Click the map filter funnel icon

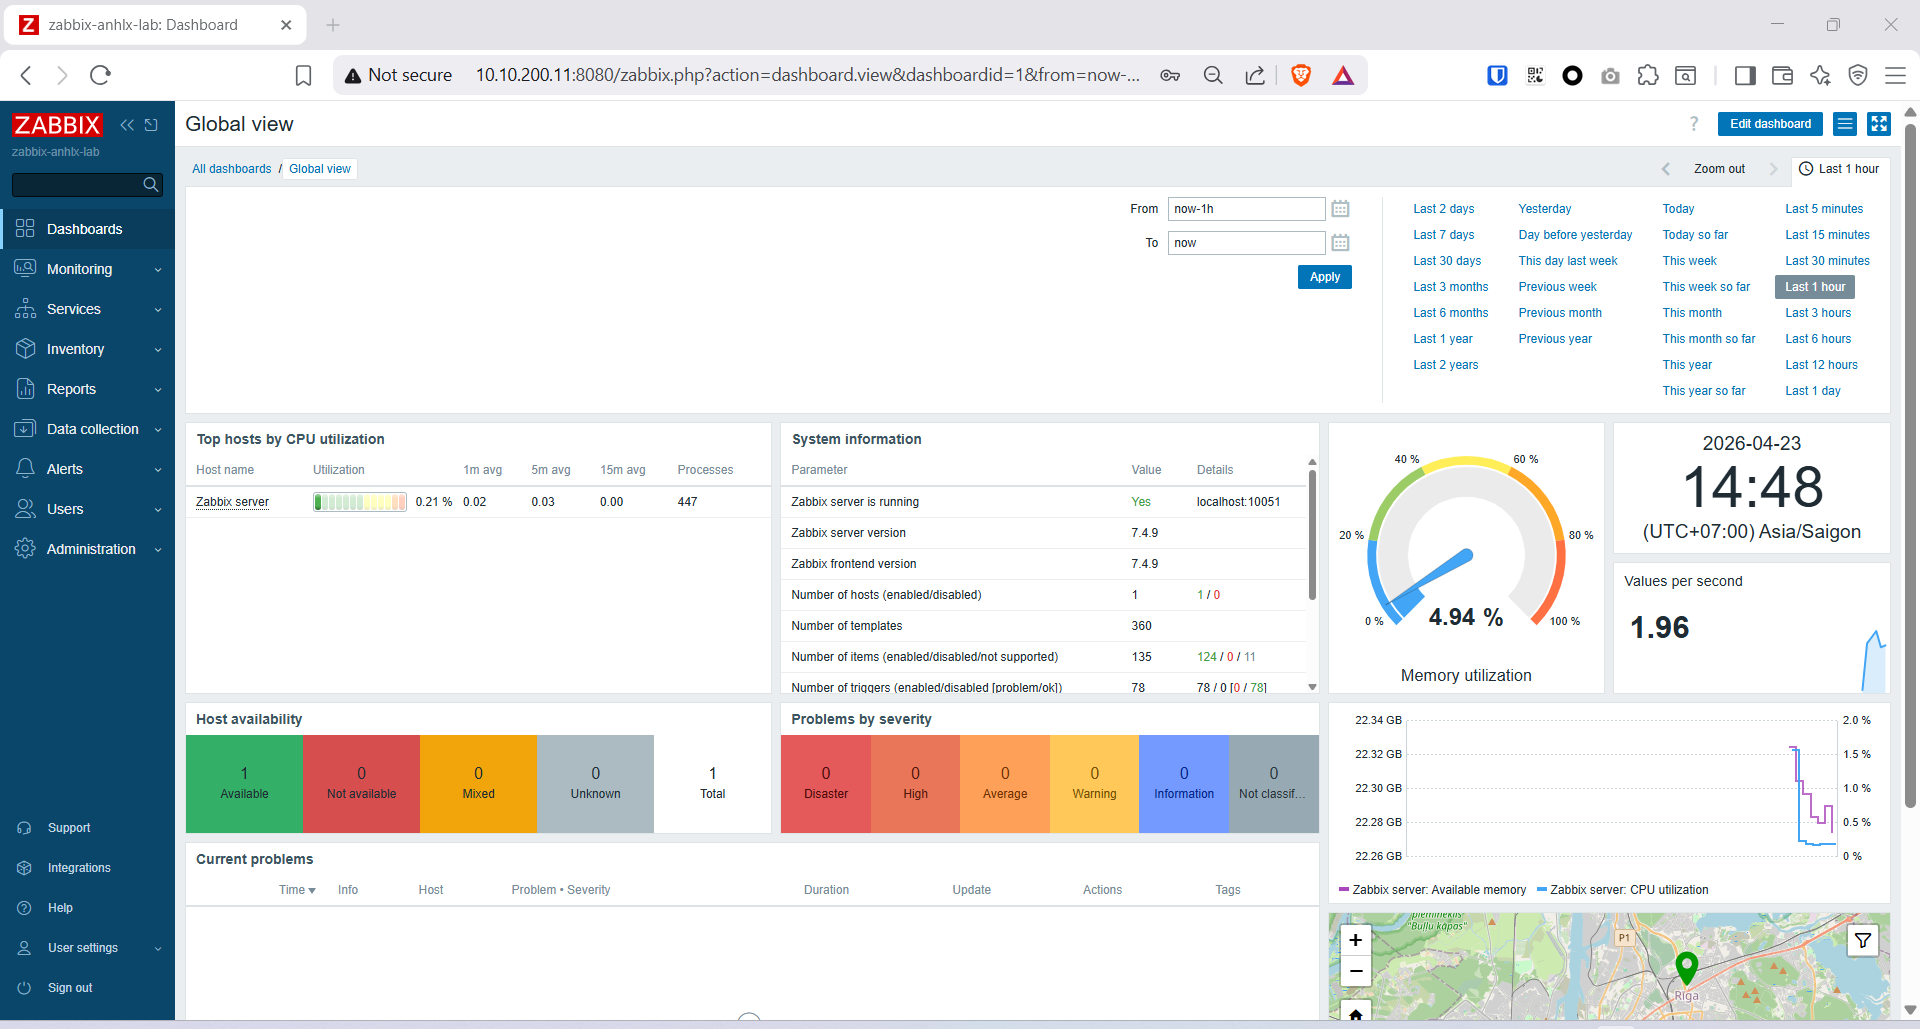(x=1862, y=940)
